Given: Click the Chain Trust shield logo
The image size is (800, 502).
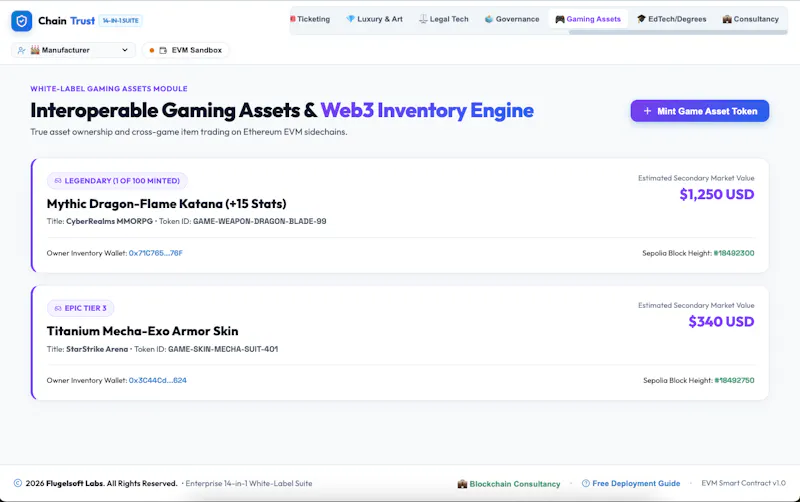Looking at the screenshot, I should (21, 21).
